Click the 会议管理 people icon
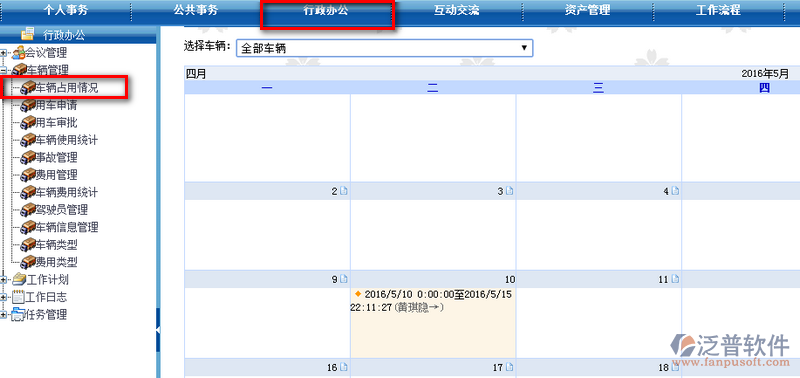 pos(18,53)
